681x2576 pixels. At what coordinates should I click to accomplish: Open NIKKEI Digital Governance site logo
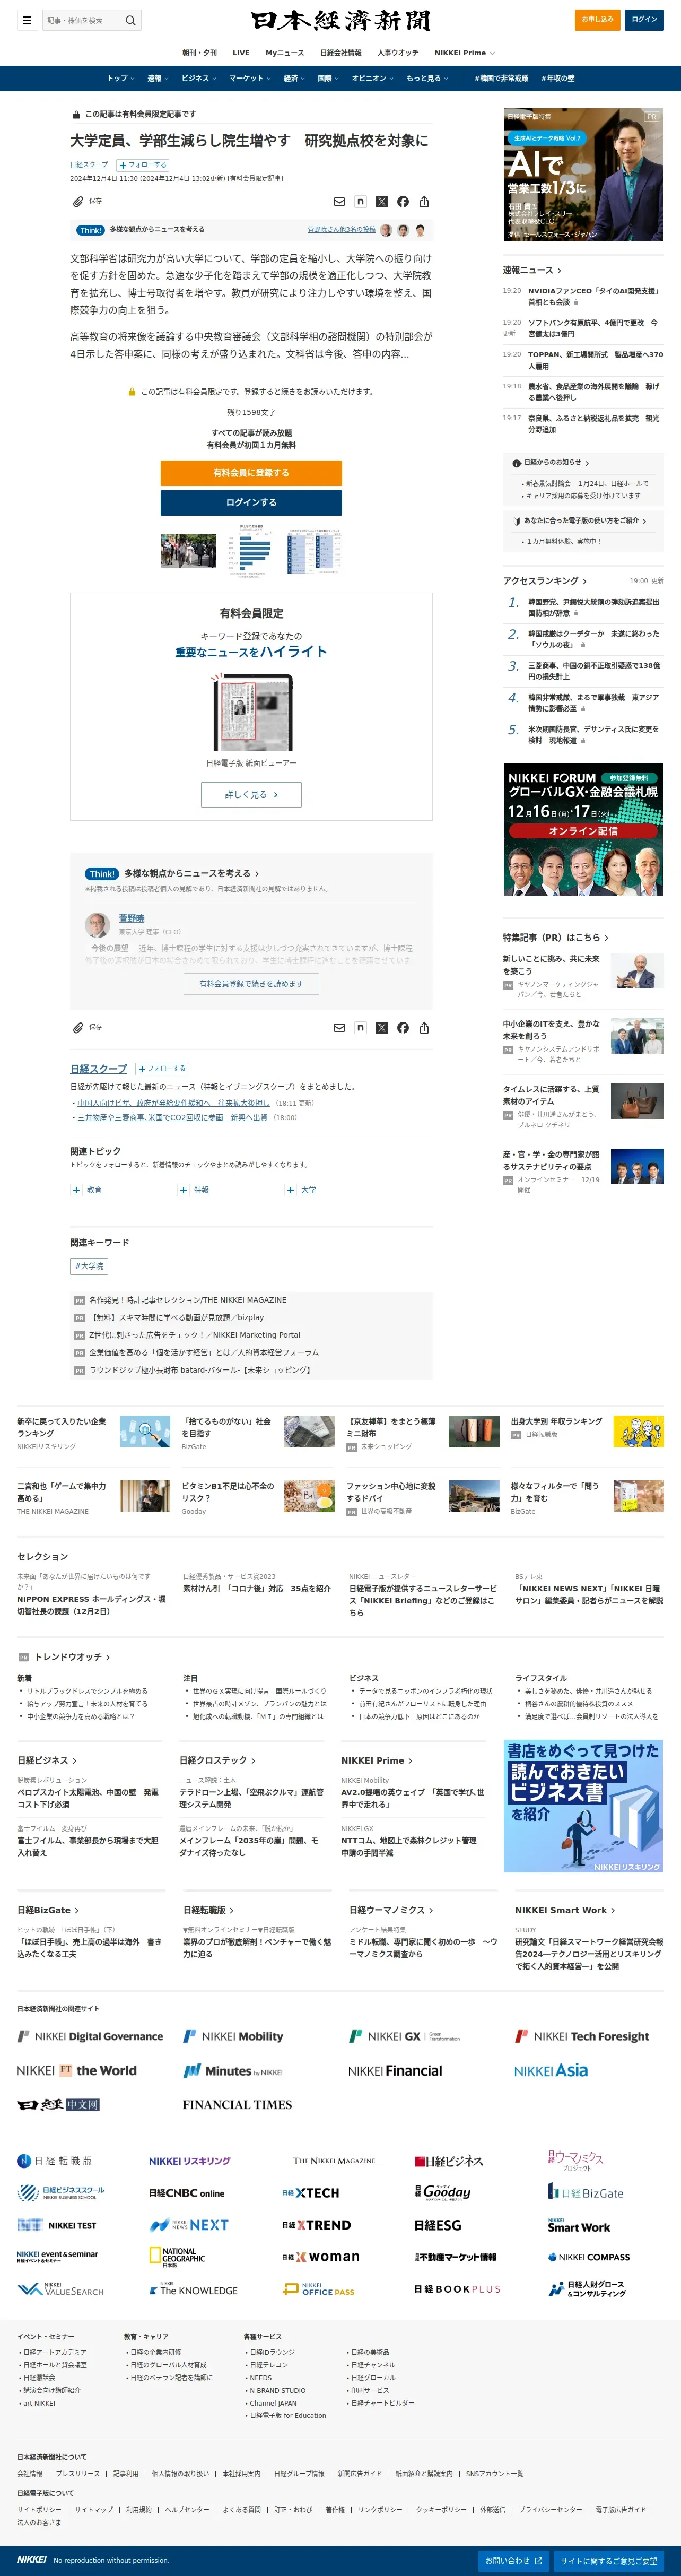(x=90, y=2036)
